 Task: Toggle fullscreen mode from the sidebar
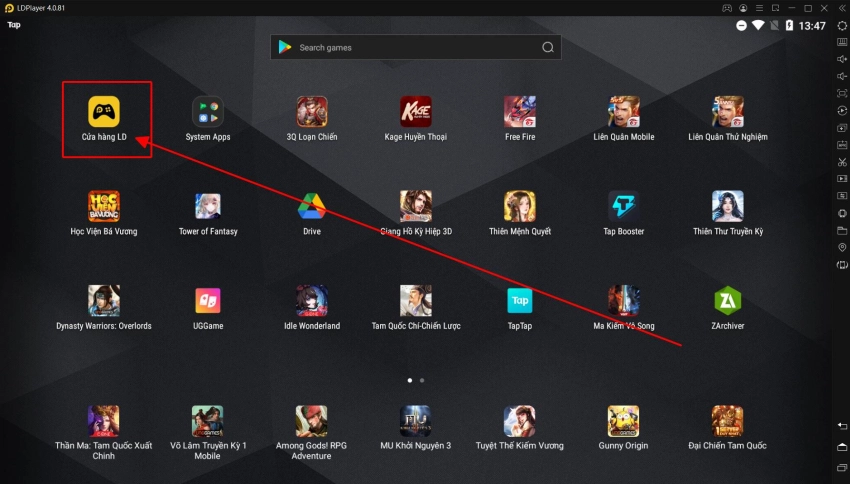coord(842,93)
